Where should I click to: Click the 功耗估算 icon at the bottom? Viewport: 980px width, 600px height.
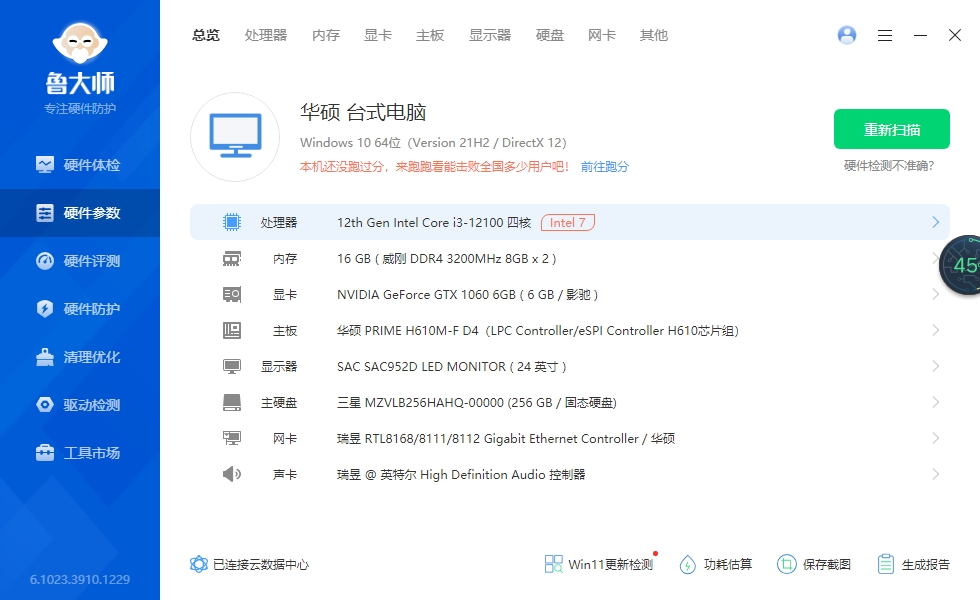(x=687, y=563)
